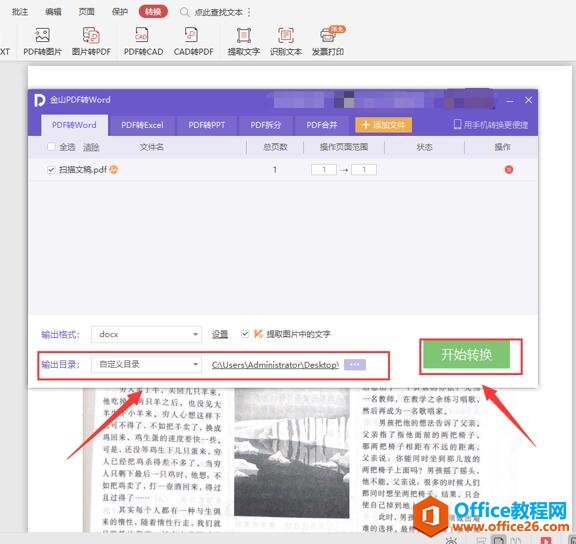
Task: Click the browse folder ellipsis button
Action: 354,364
